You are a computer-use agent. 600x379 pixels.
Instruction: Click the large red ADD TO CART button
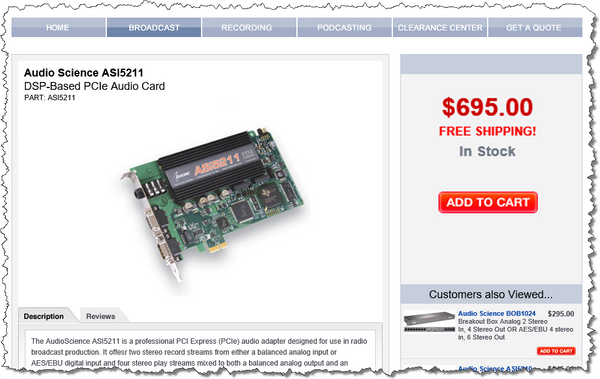coord(488,202)
